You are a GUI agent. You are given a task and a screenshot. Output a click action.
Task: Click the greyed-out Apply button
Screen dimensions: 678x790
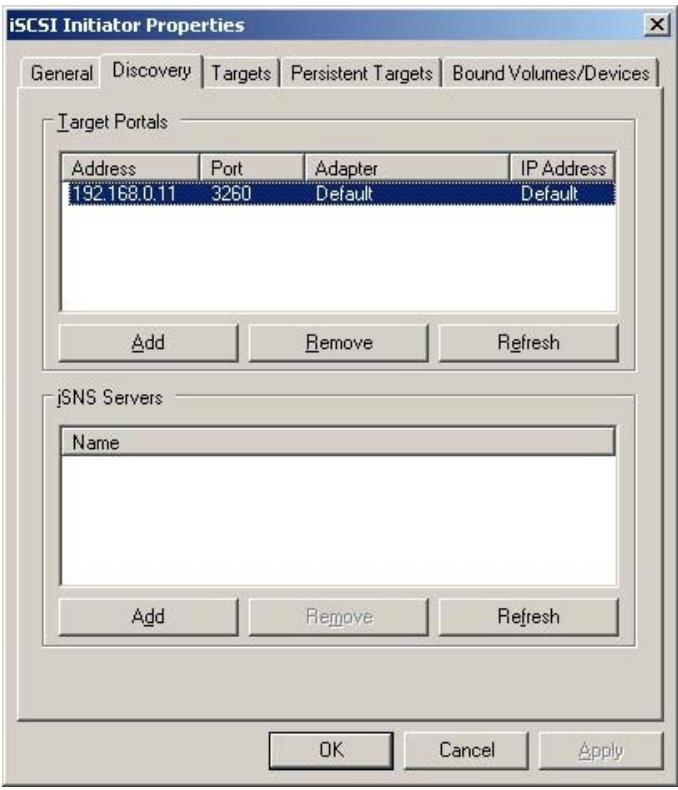pyautogui.click(x=601, y=750)
